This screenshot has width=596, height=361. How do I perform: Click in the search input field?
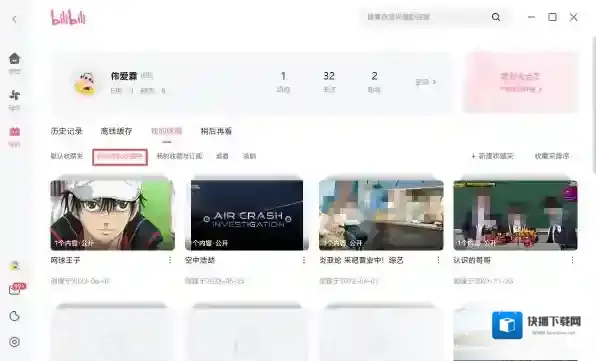click(x=424, y=17)
